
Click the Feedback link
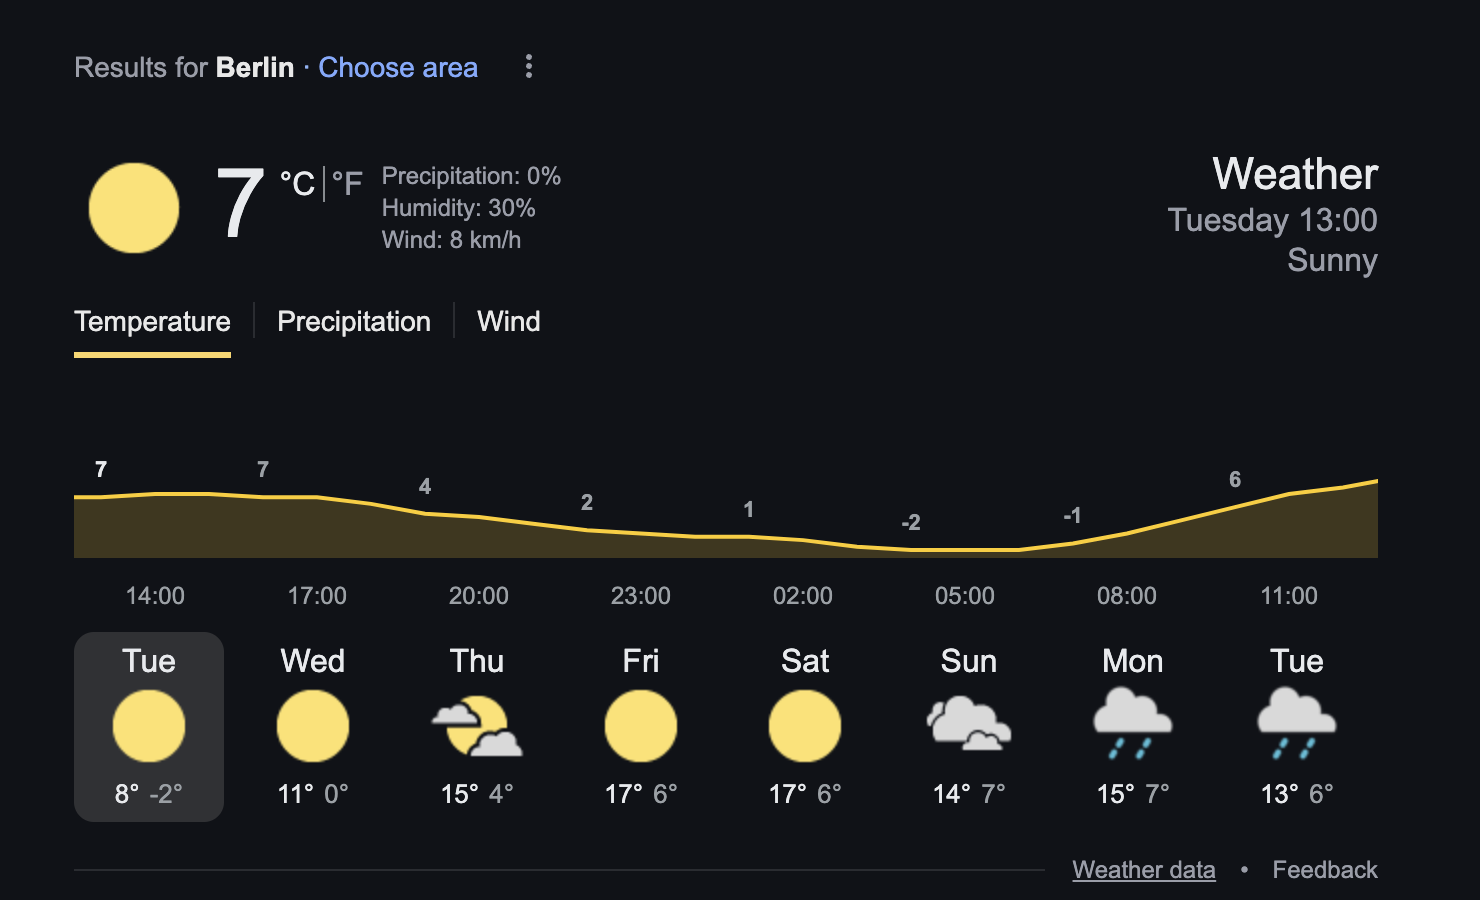click(1325, 870)
